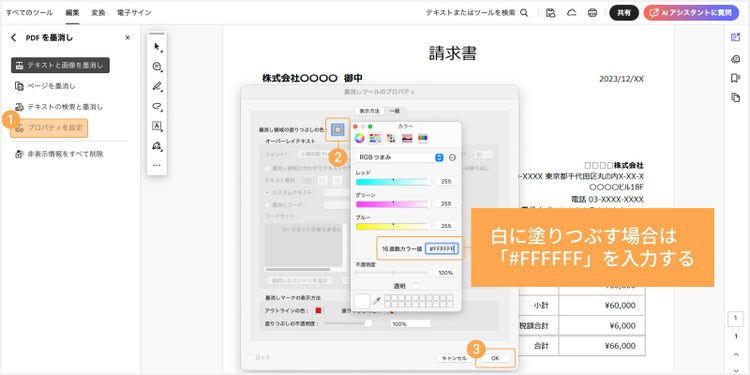This screenshot has width=750, height=375.
Task: Click the キャンセル button
Action: pos(454,358)
